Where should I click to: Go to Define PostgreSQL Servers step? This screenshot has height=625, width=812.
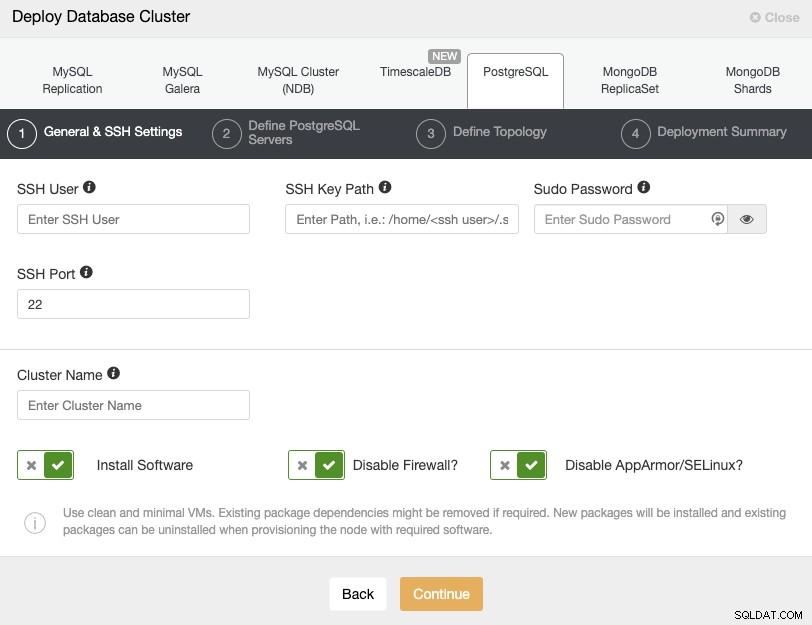click(304, 133)
